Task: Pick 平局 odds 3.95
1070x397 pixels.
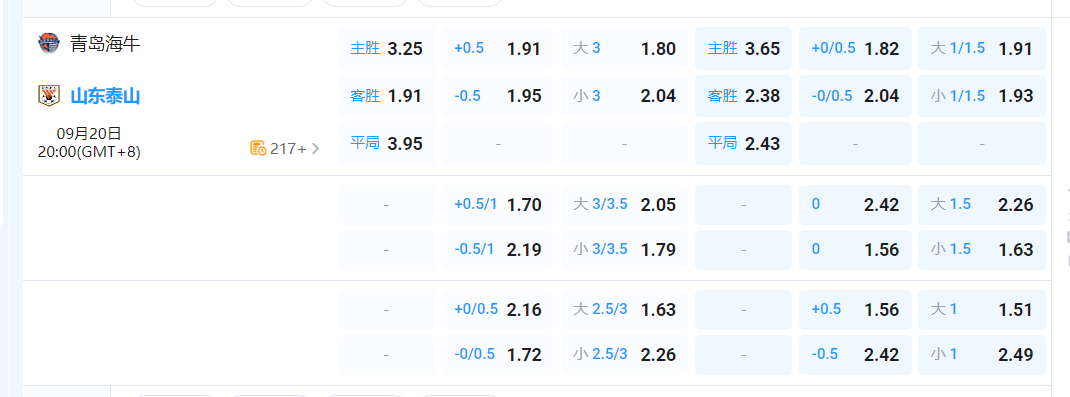Action: coord(386,143)
